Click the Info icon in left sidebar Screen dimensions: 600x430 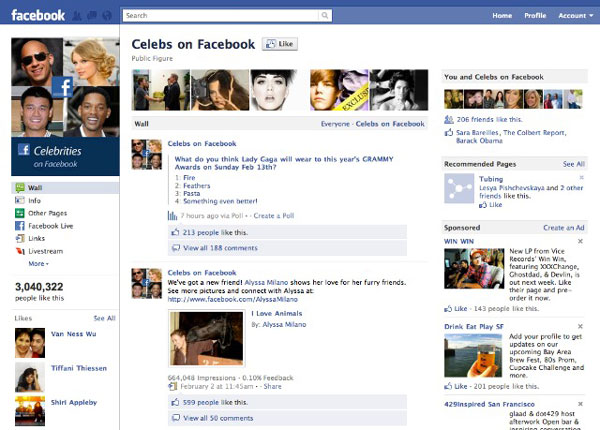pyautogui.click(x=20, y=200)
